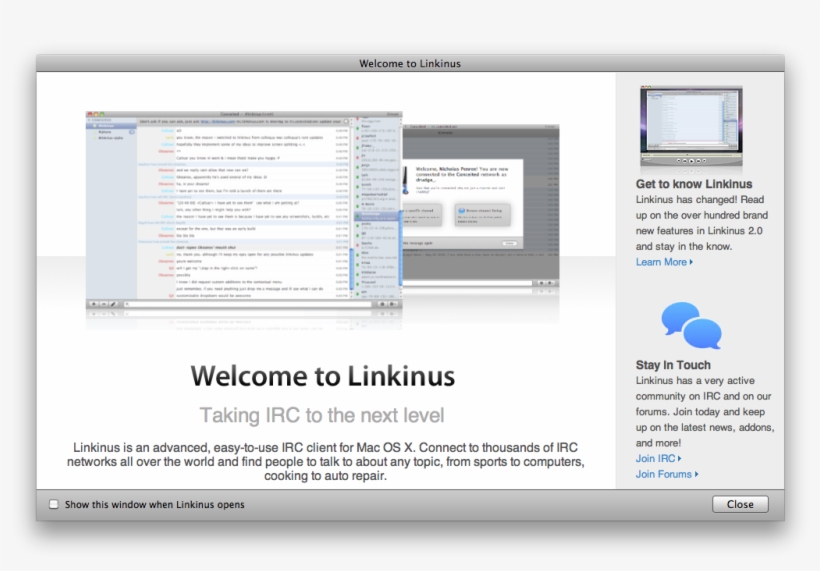Click the Welcome to Linkinus heading
This screenshot has width=820, height=571.
pyautogui.click(x=323, y=376)
